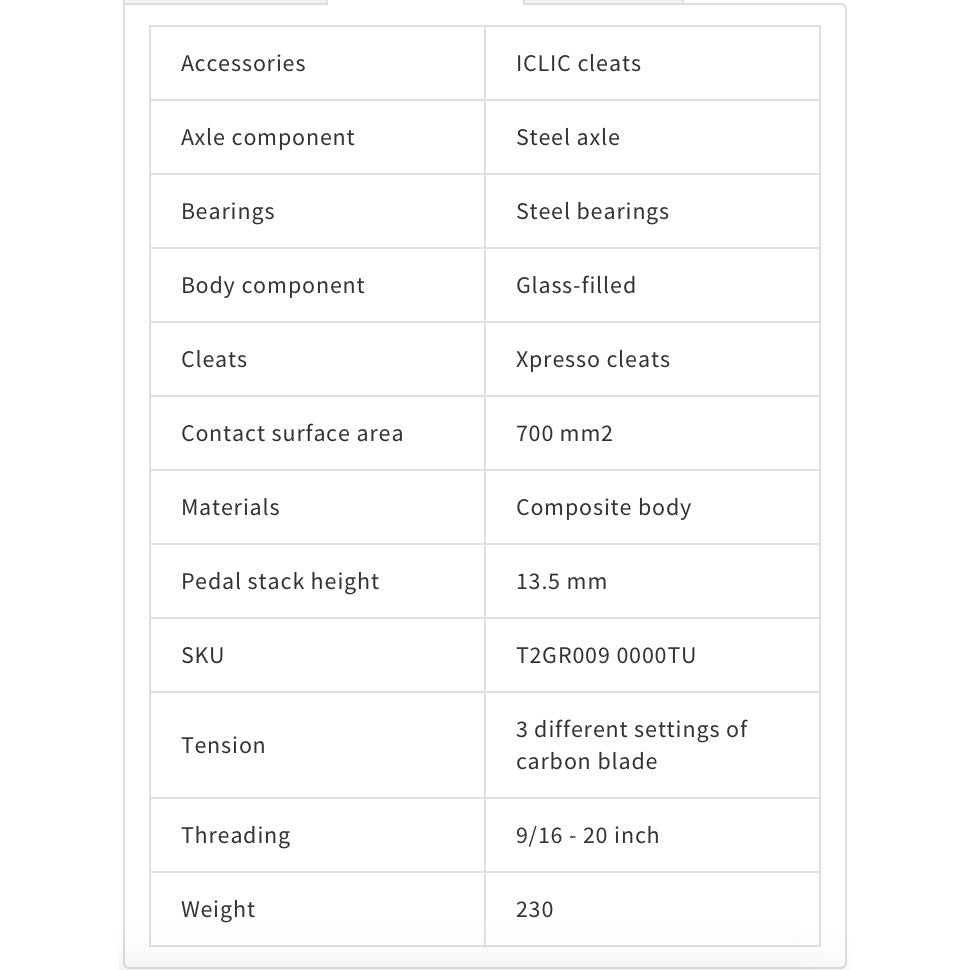Click the Accessories label cell

coord(243,64)
